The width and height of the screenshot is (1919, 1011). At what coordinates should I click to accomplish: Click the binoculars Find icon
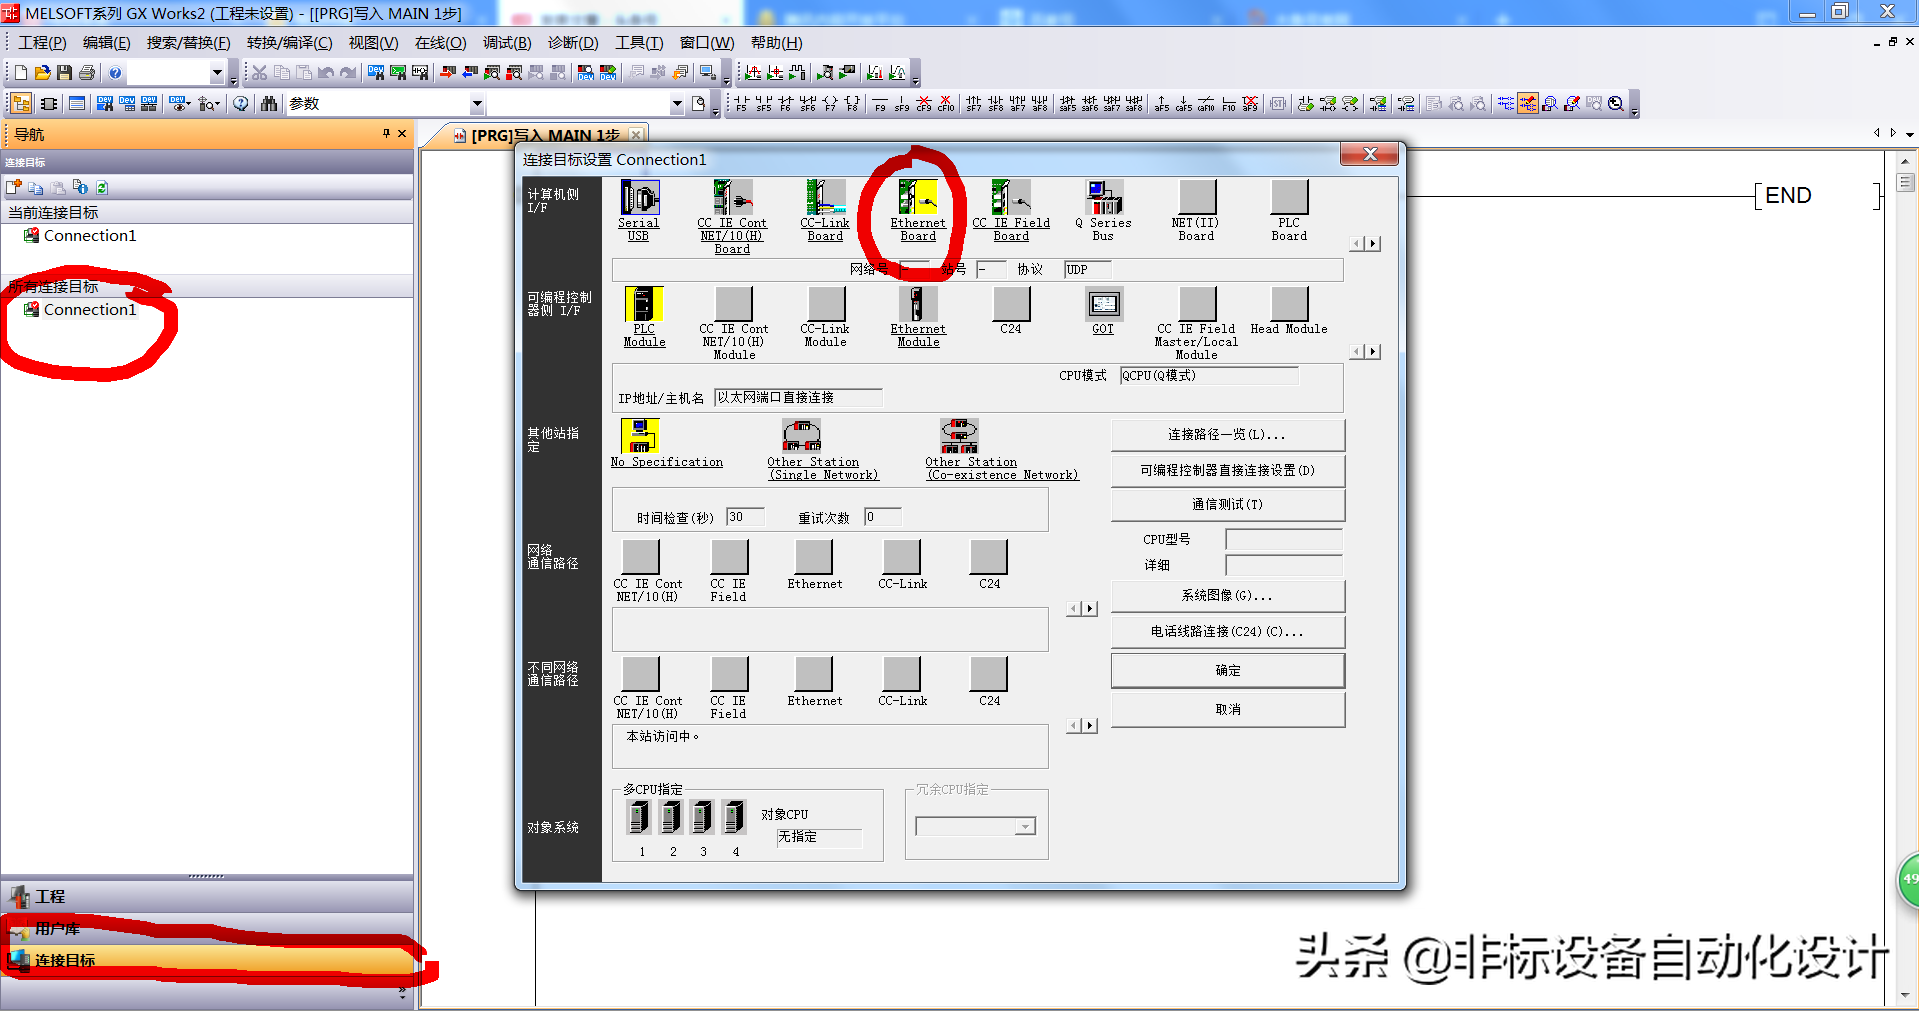pyautogui.click(x=269, y=104)
